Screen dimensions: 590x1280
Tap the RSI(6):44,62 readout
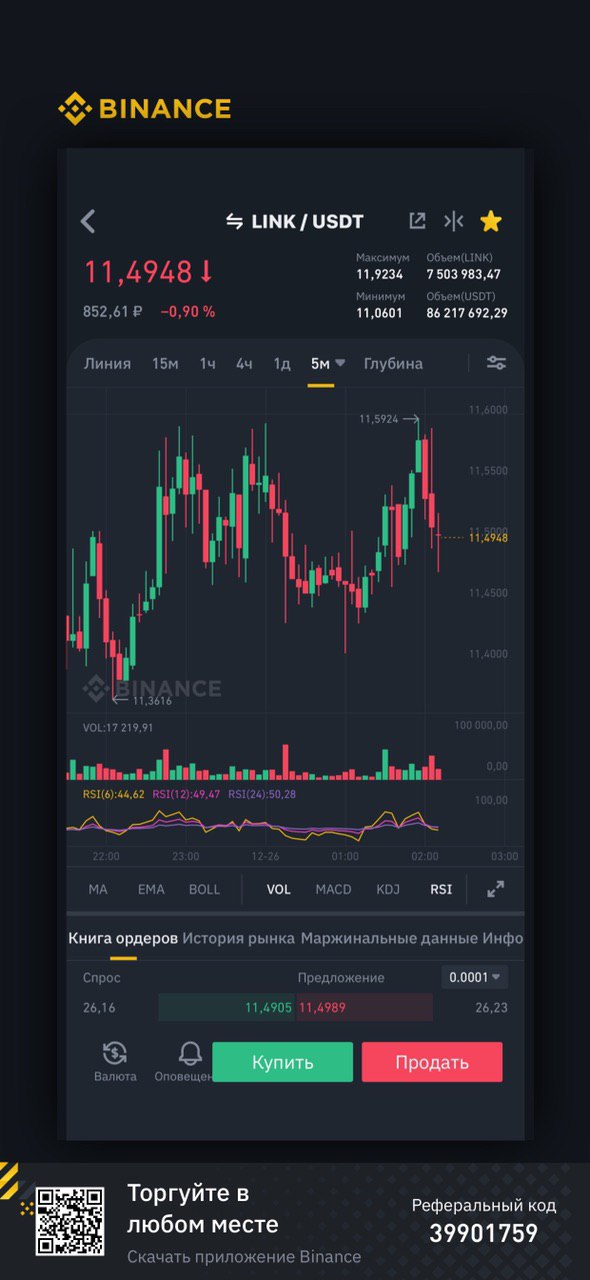click(x=113, y=794)
